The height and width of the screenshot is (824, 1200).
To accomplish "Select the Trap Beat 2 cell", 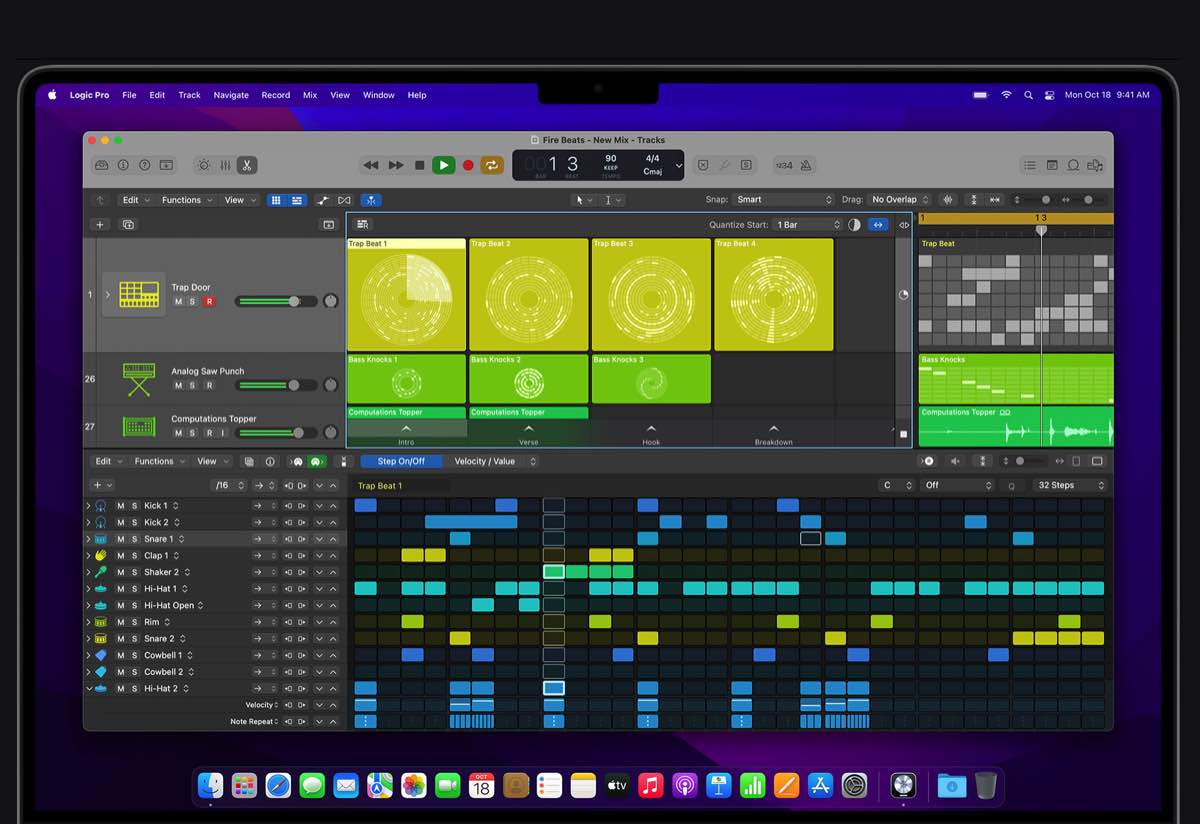I will (529, 294).
